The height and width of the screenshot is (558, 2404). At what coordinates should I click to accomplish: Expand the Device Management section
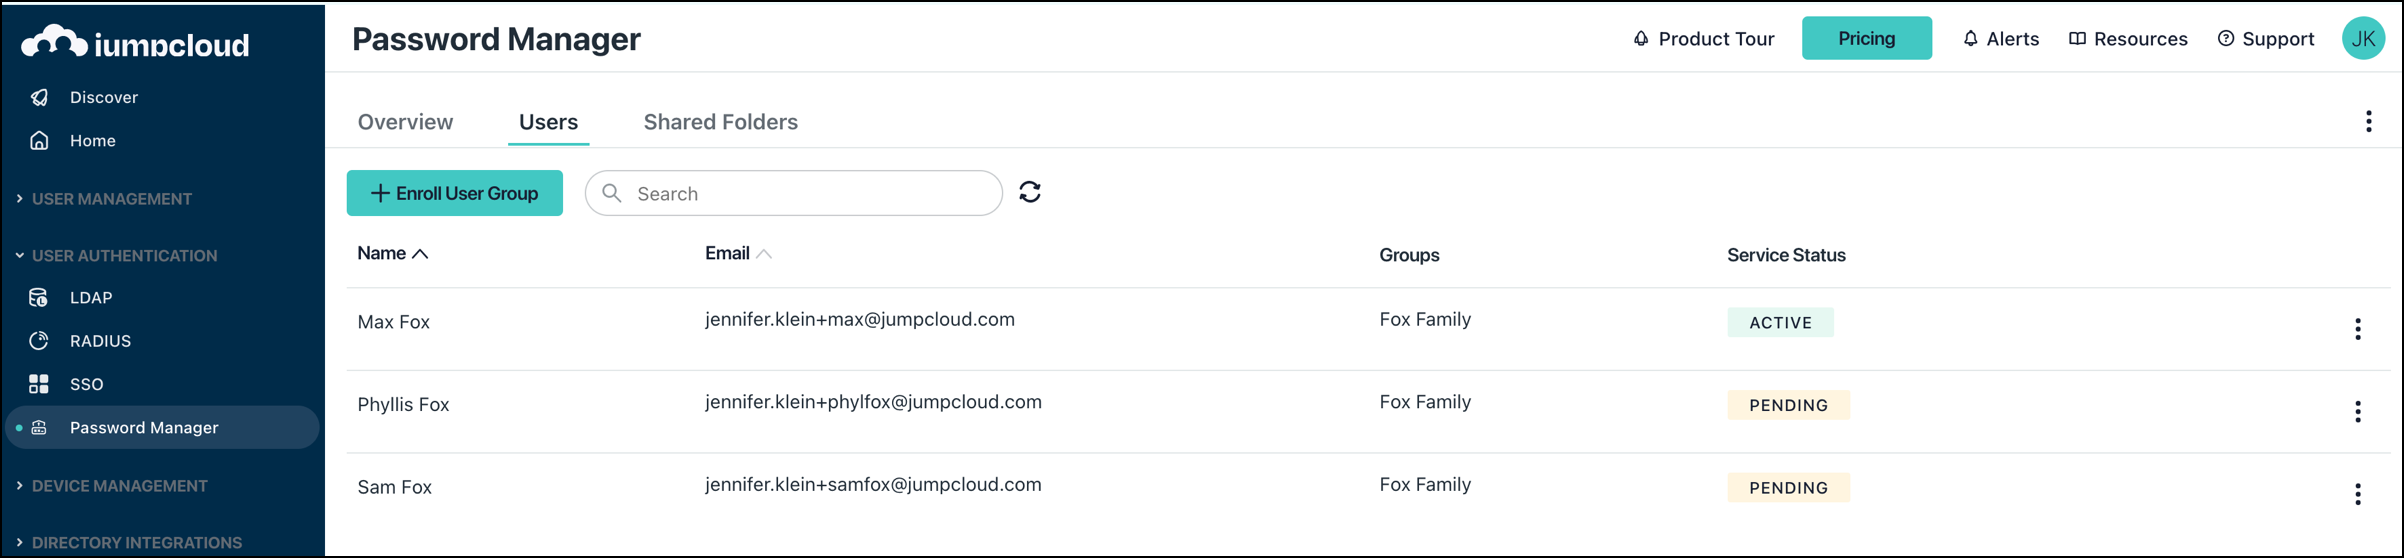point(119,486)
